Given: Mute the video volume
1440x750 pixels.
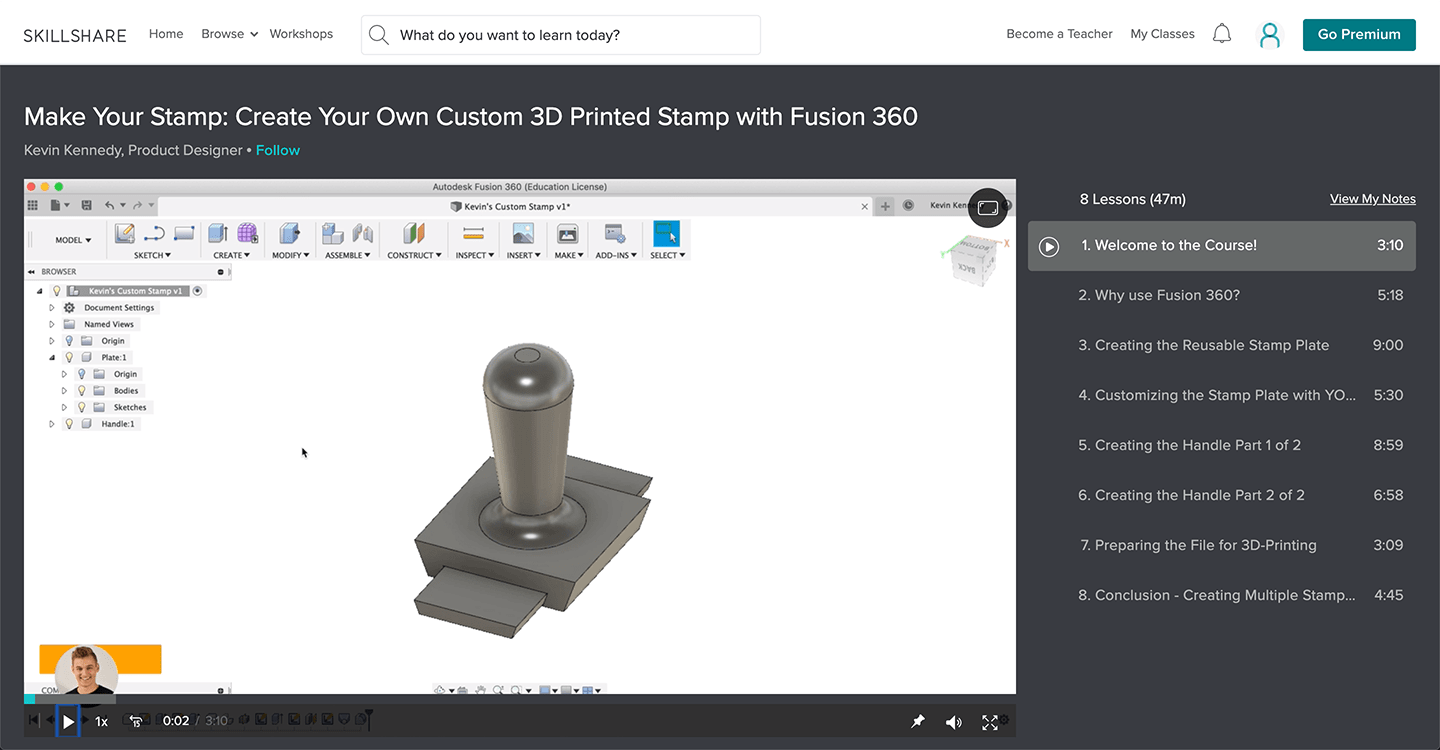Looking at the screenshot, I should [954, 722].
